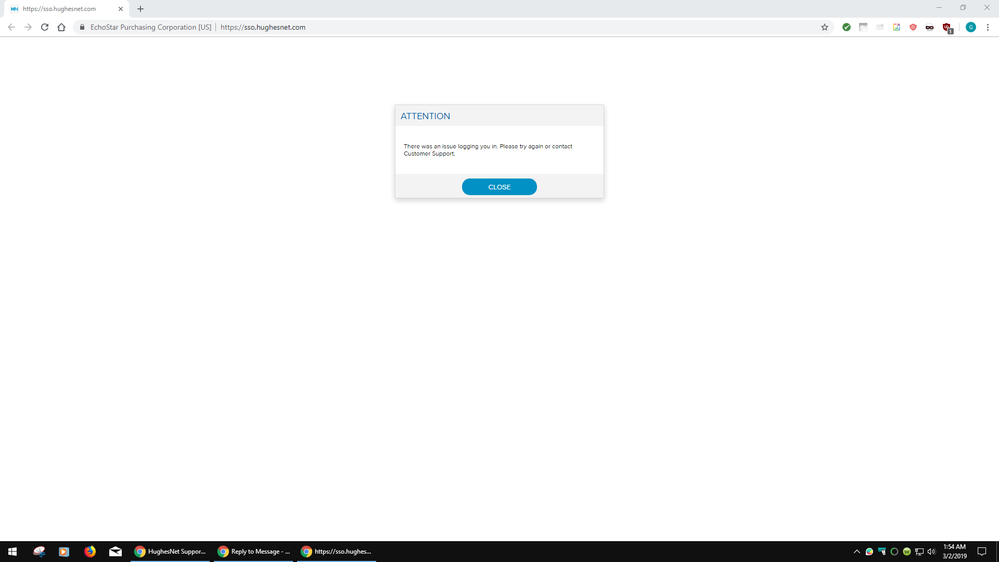
Task: Reload the current page
Action: 44,27
